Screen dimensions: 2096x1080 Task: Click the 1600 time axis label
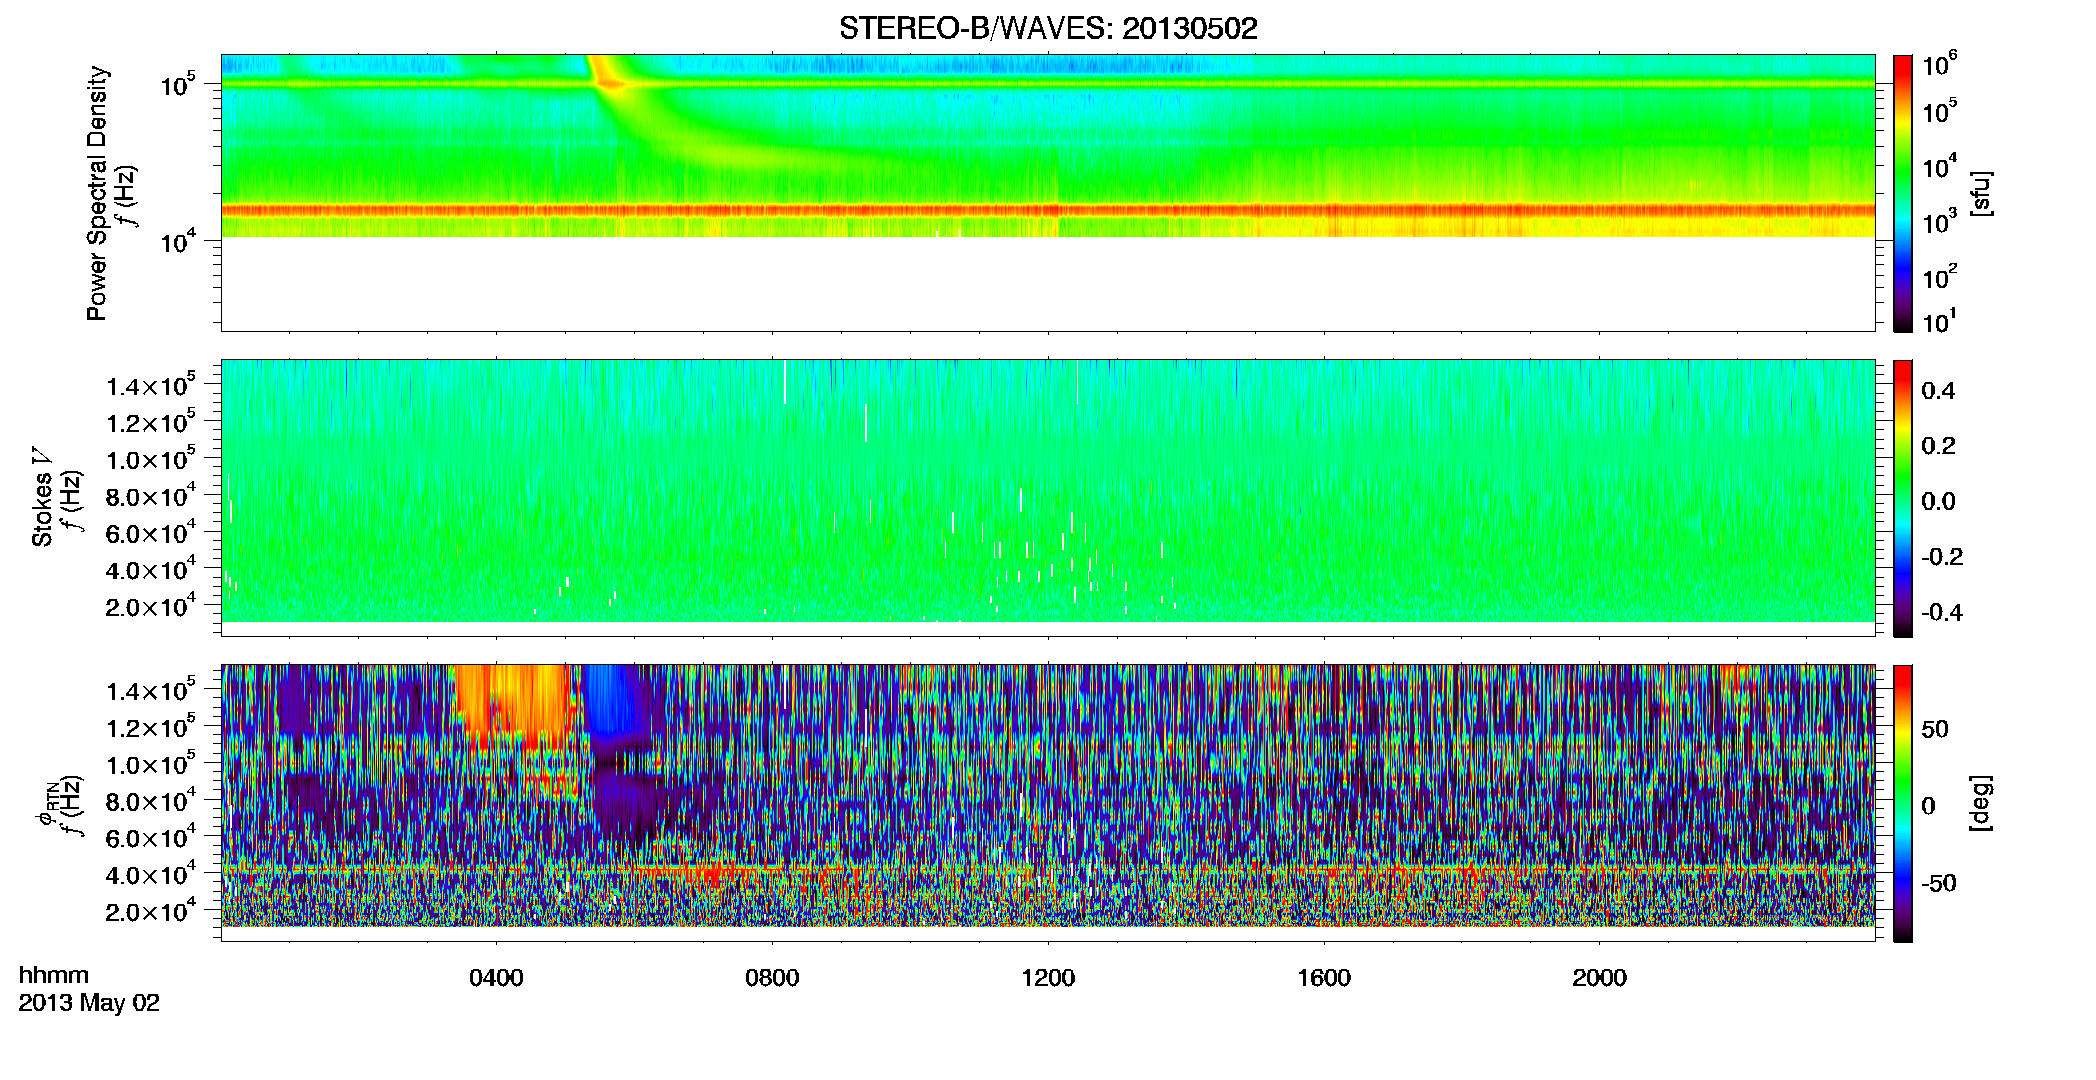(x=1324, y=978)
